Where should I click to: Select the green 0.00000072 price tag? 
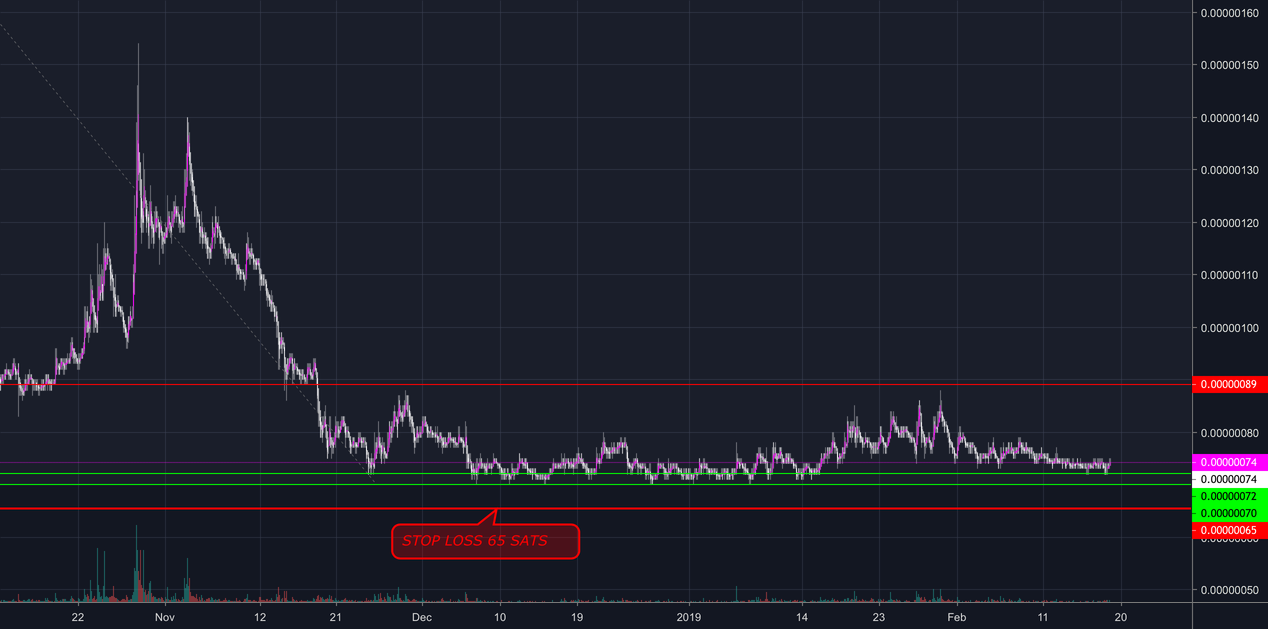1231,496
